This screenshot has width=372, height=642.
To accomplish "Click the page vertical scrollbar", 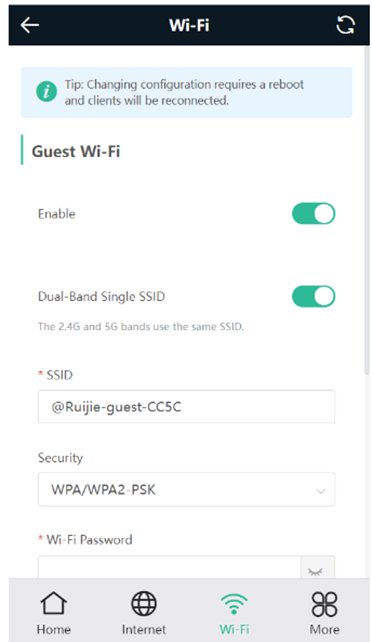I will point(367,210).
